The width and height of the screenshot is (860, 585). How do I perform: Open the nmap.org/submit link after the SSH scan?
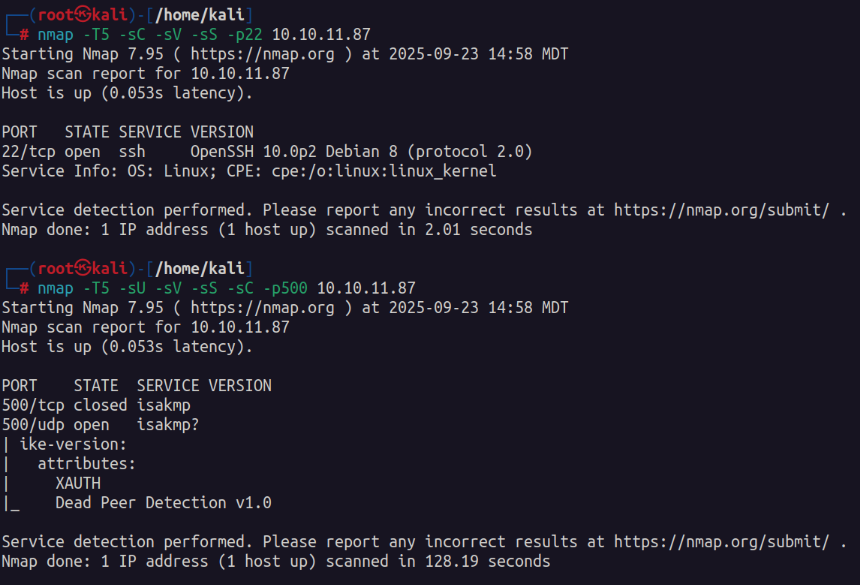coord(722,210)
